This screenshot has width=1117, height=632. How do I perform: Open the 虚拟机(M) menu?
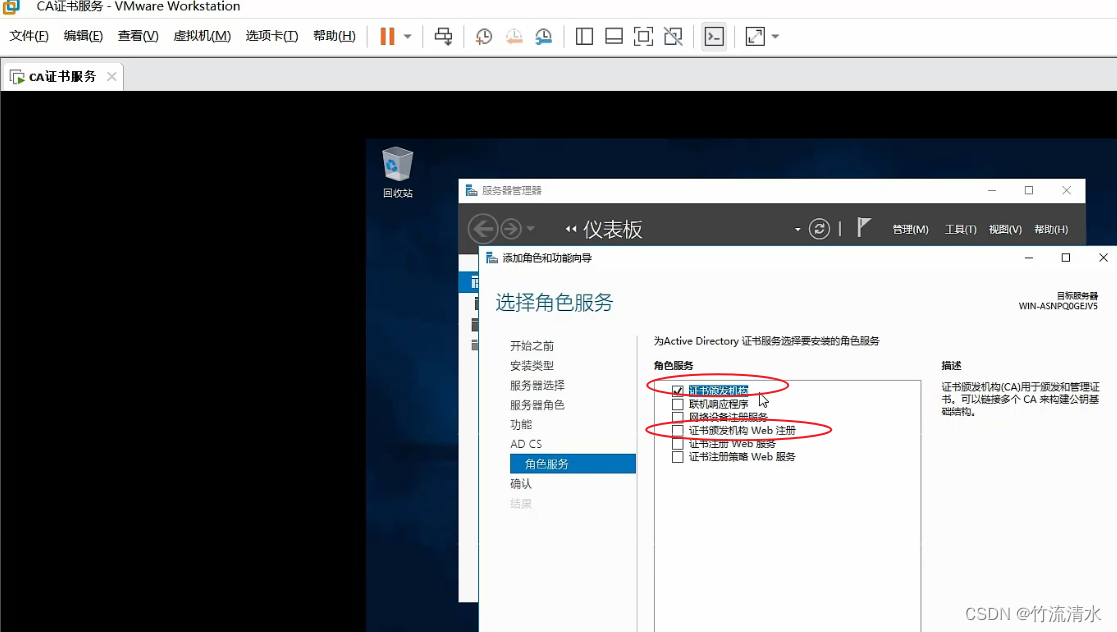tap(202, 36)
